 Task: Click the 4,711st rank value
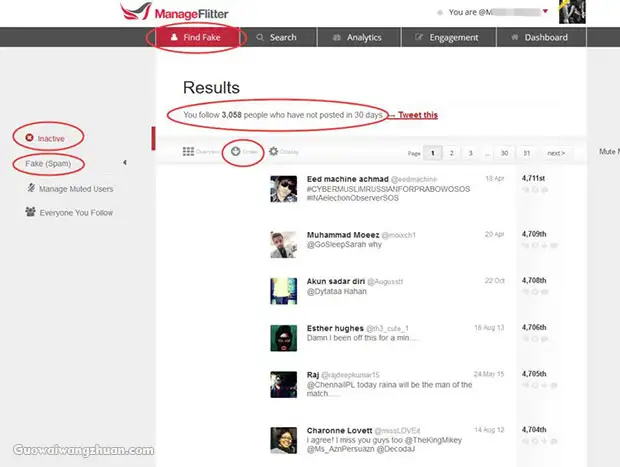[x=533, y=178]
